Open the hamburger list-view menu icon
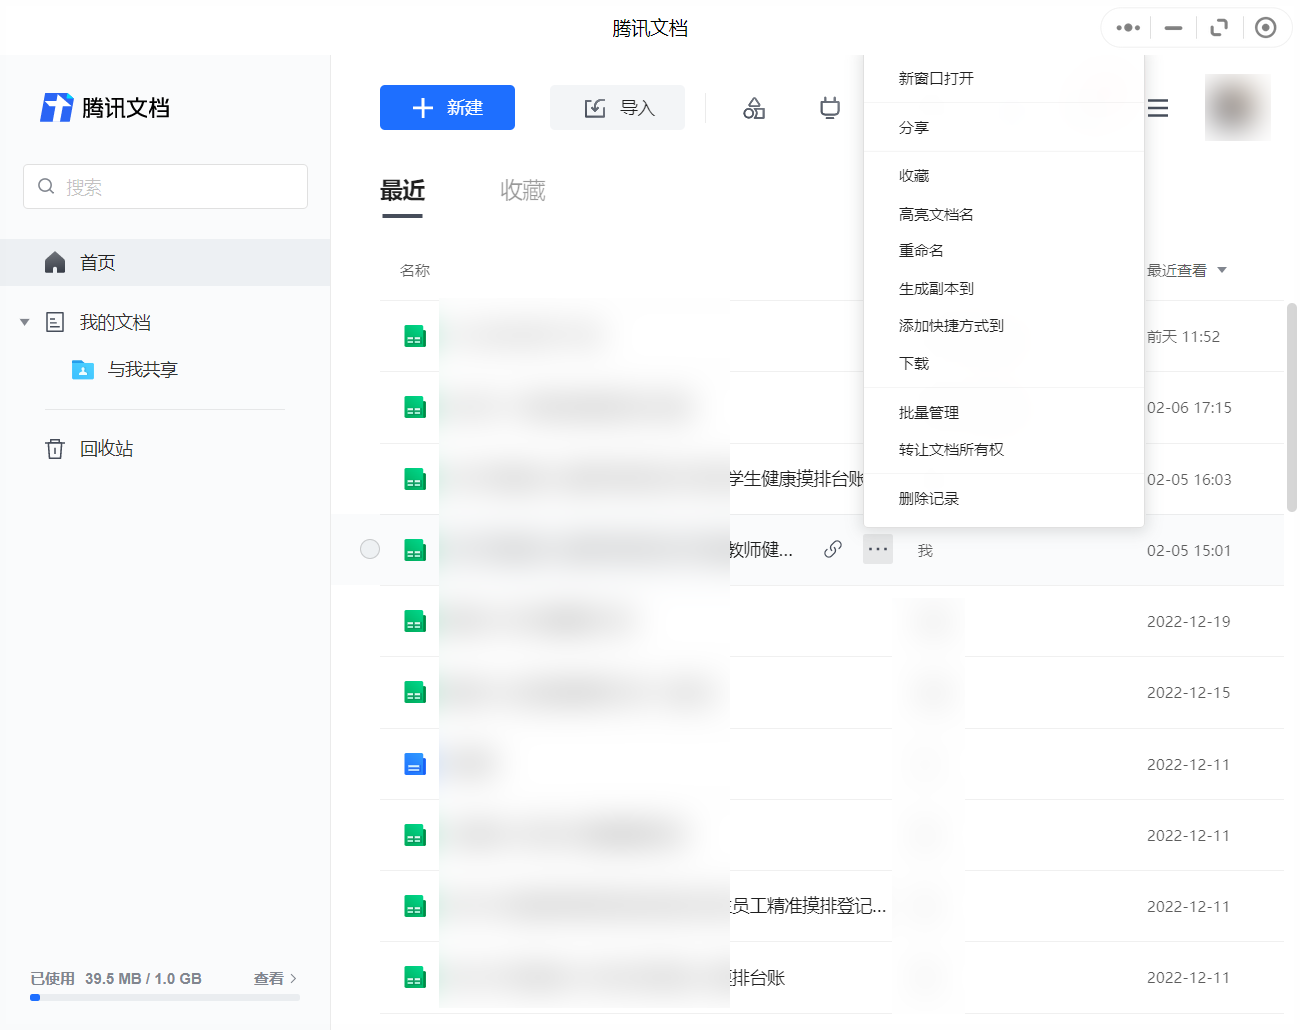 [1157, 108]
